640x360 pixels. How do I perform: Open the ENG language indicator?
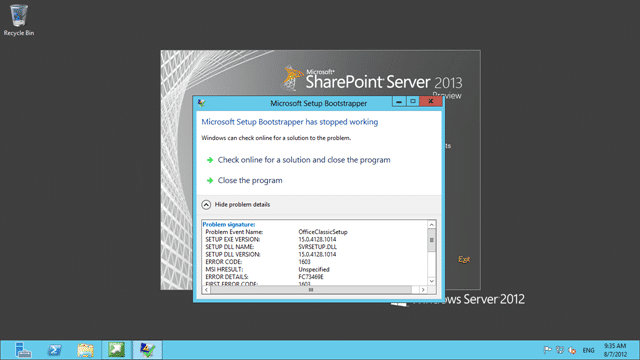588,350
